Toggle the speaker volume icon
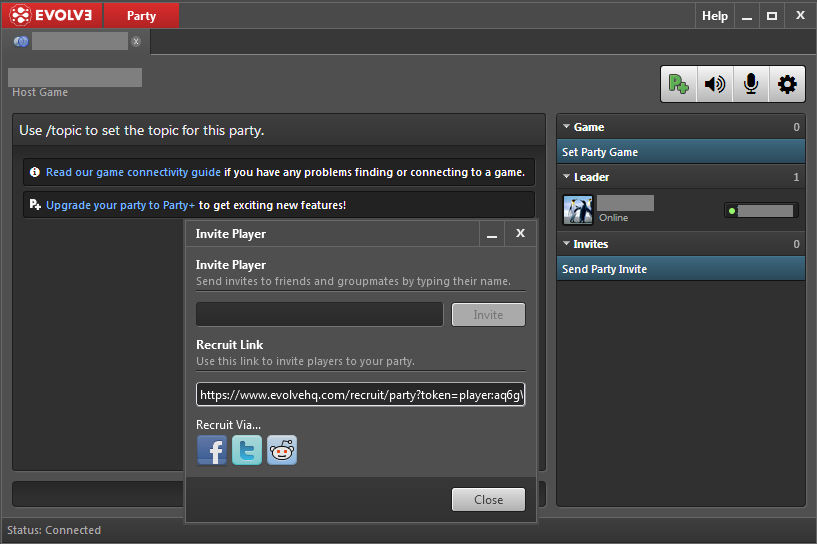 pos(715,84)
